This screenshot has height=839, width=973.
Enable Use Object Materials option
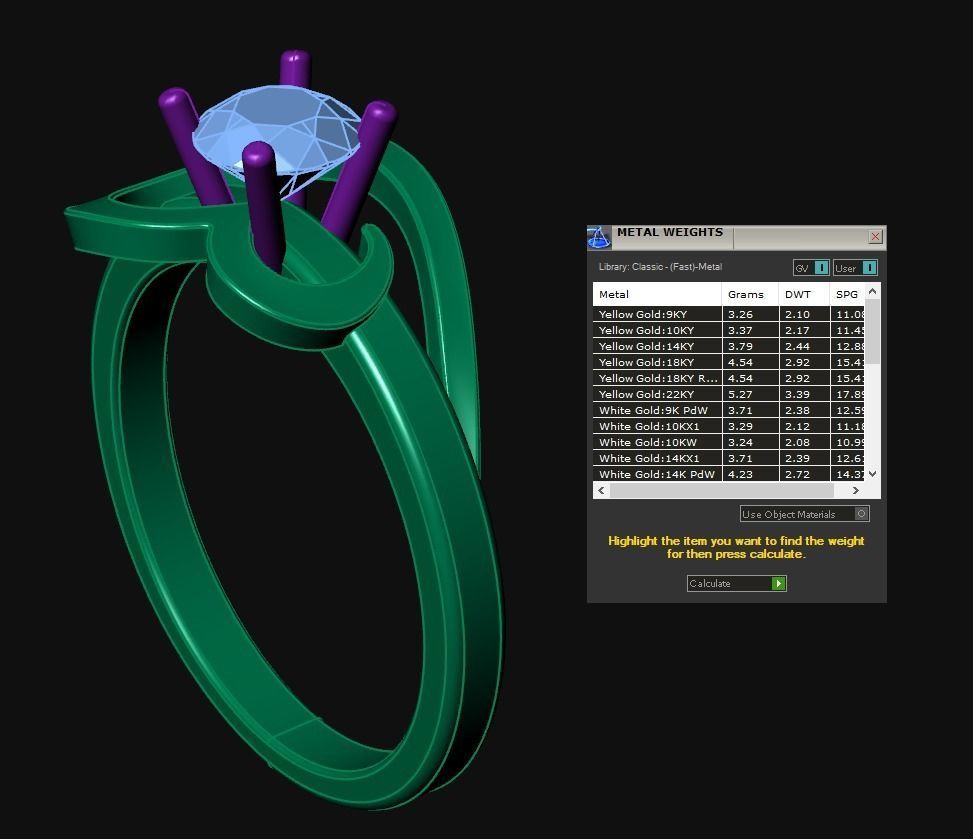[804, 514]
